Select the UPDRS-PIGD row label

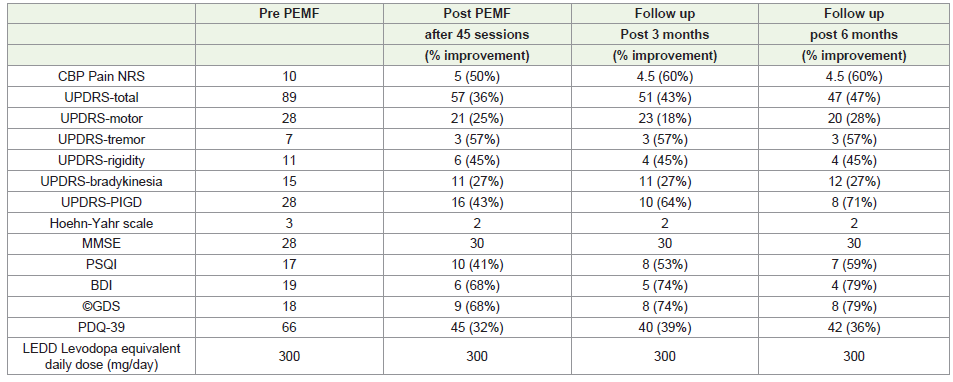(x=100, y=202)
